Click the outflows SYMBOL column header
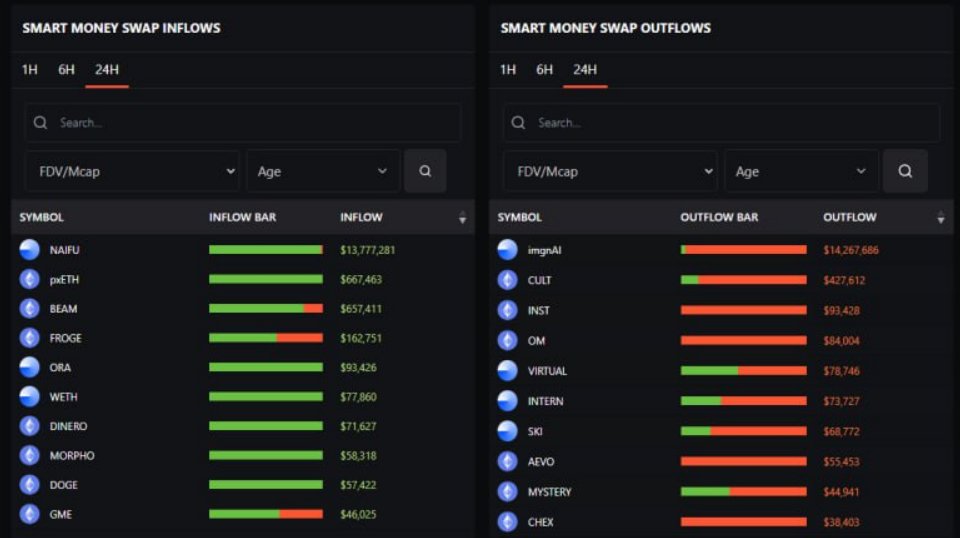 [x=519, y=217]
